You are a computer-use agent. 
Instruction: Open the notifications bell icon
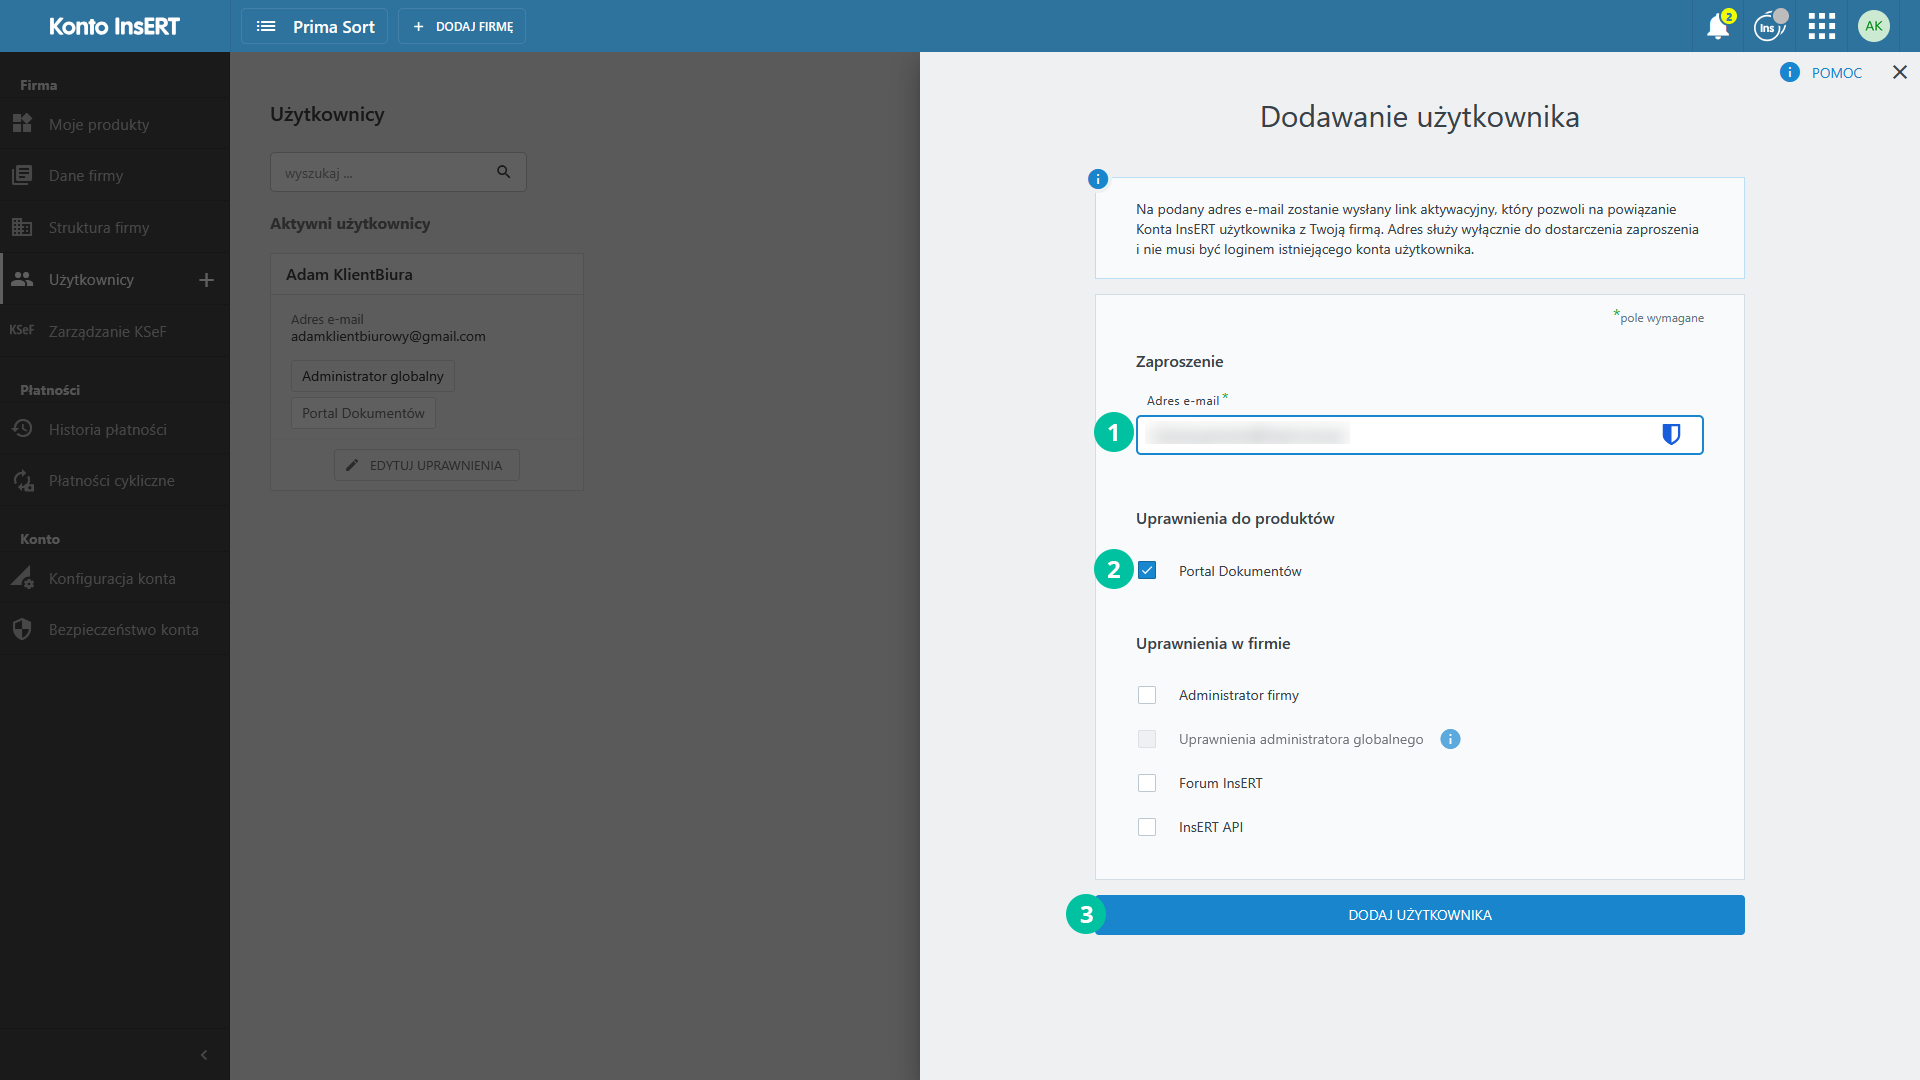(1717, 27)
